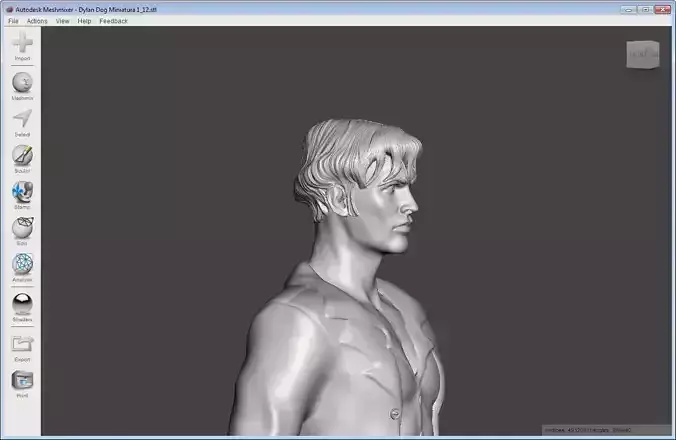Click the Import plus icon
The image size is (676, 440).
(x=22, y=43)
